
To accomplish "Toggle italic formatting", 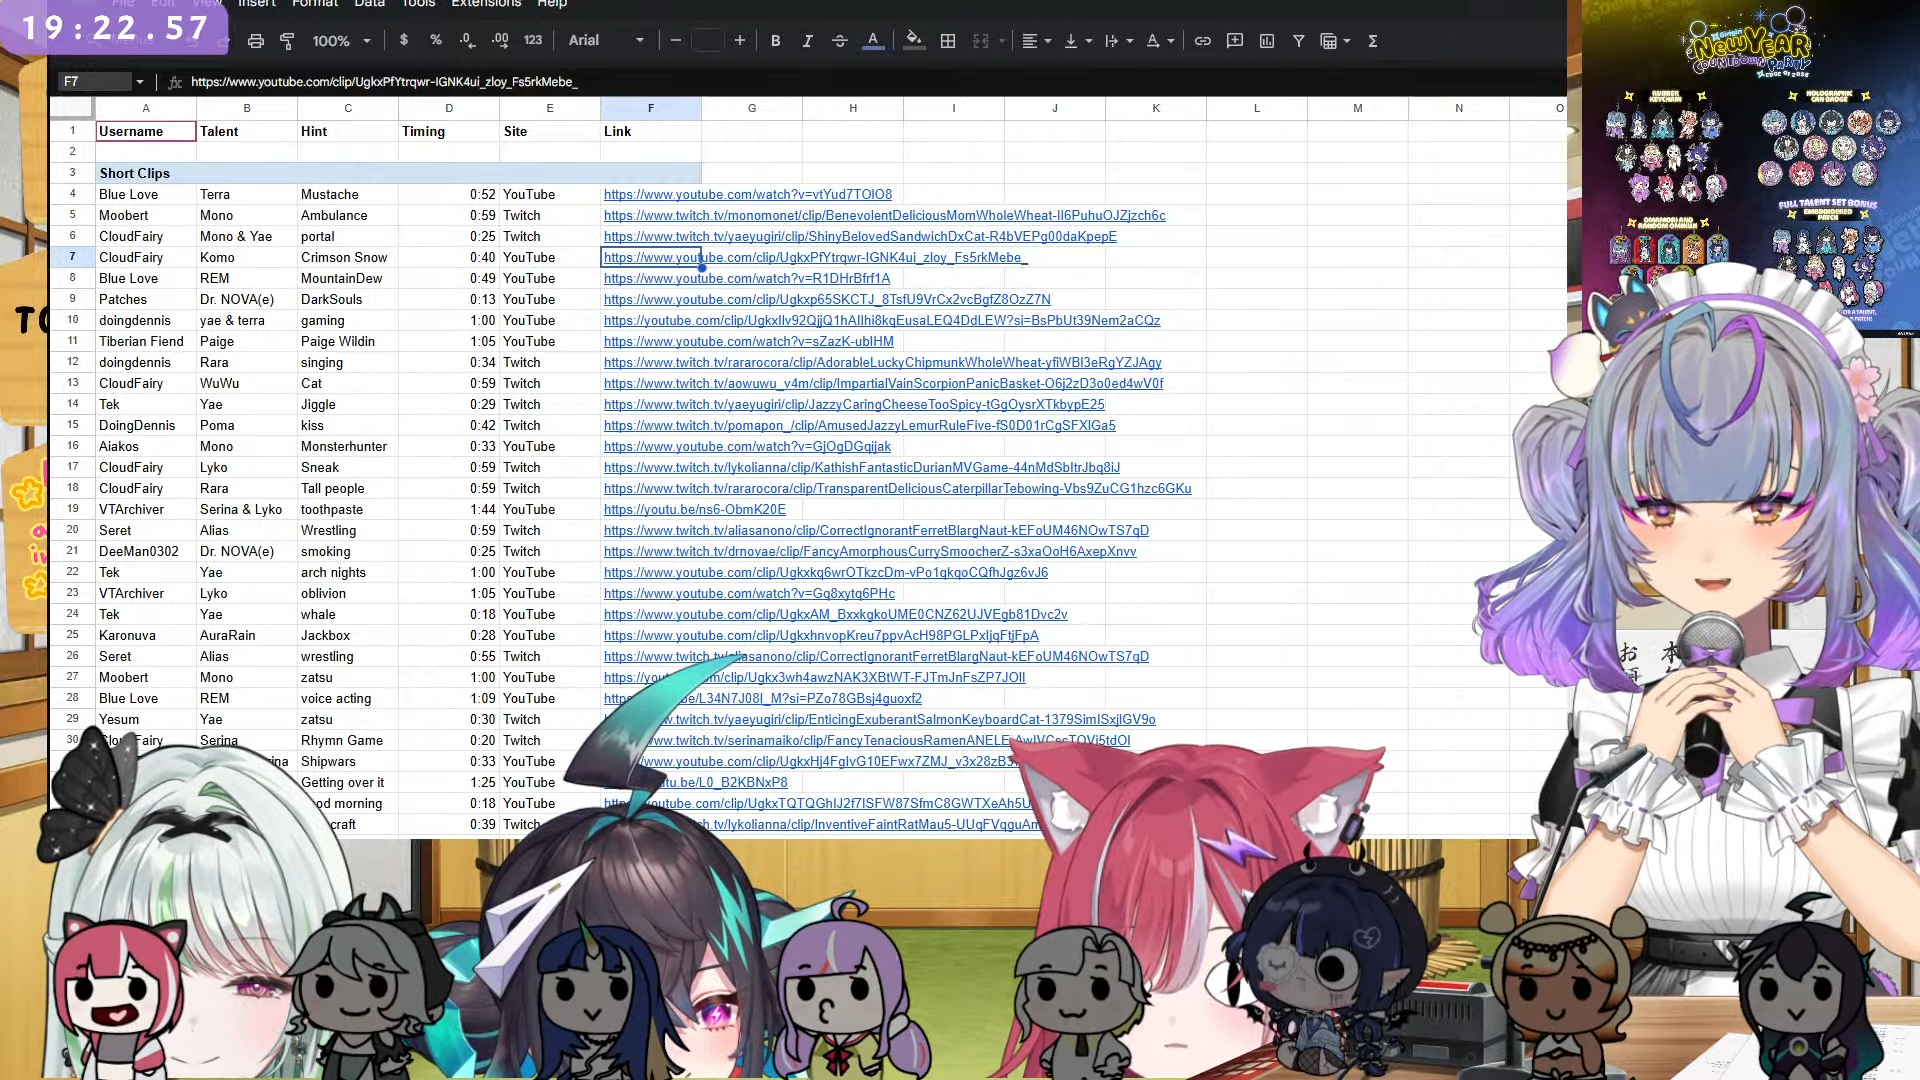I will pyautogui.click(x=807, y=41).
